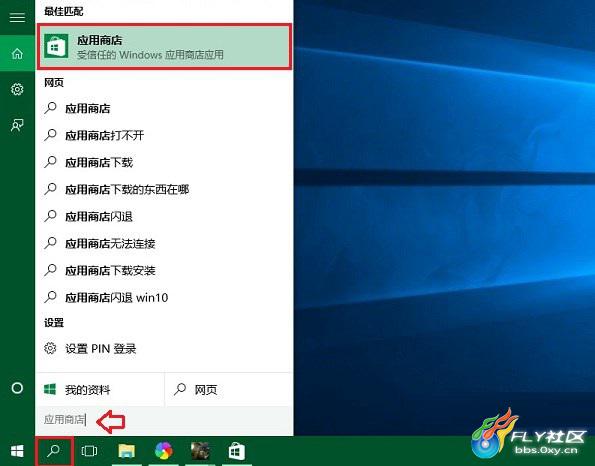The width and height of the screenshot is (595, 466).
Task: Click the taskbar search magnifier icon
Action: pyautogui.click(x=54, y=451)
